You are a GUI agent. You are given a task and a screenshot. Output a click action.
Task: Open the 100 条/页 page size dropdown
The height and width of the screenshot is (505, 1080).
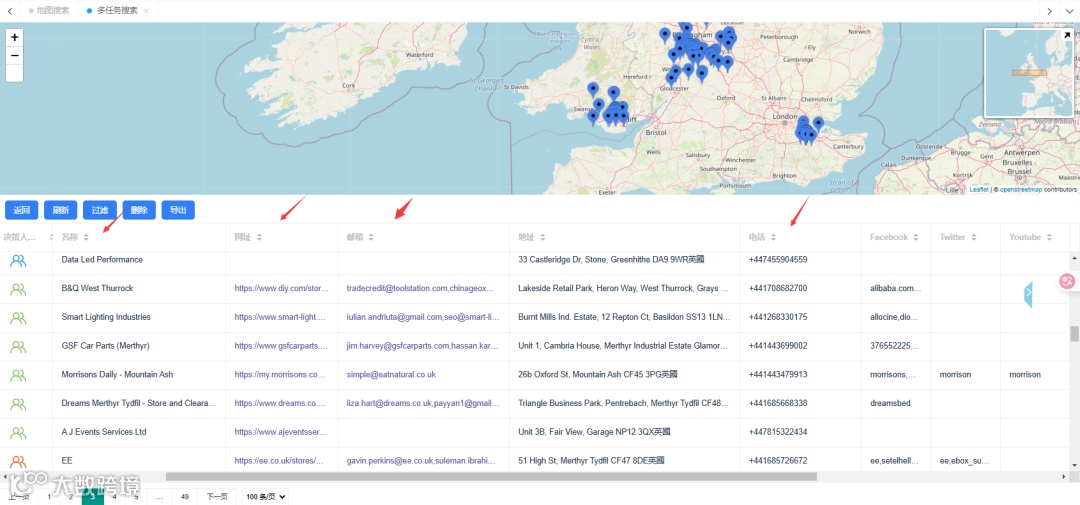tap(265, 497)
